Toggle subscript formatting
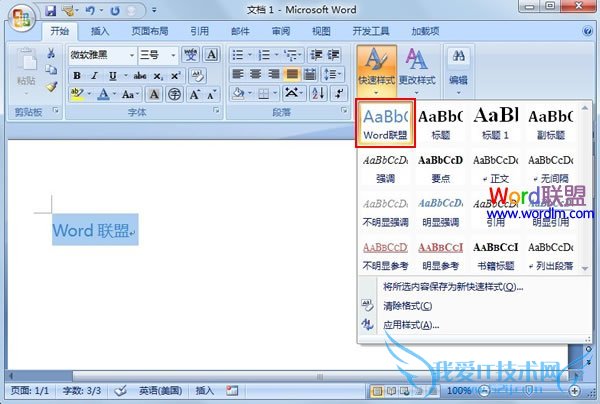The width and height of the screenshot is (600, 404). pos(158,76)
